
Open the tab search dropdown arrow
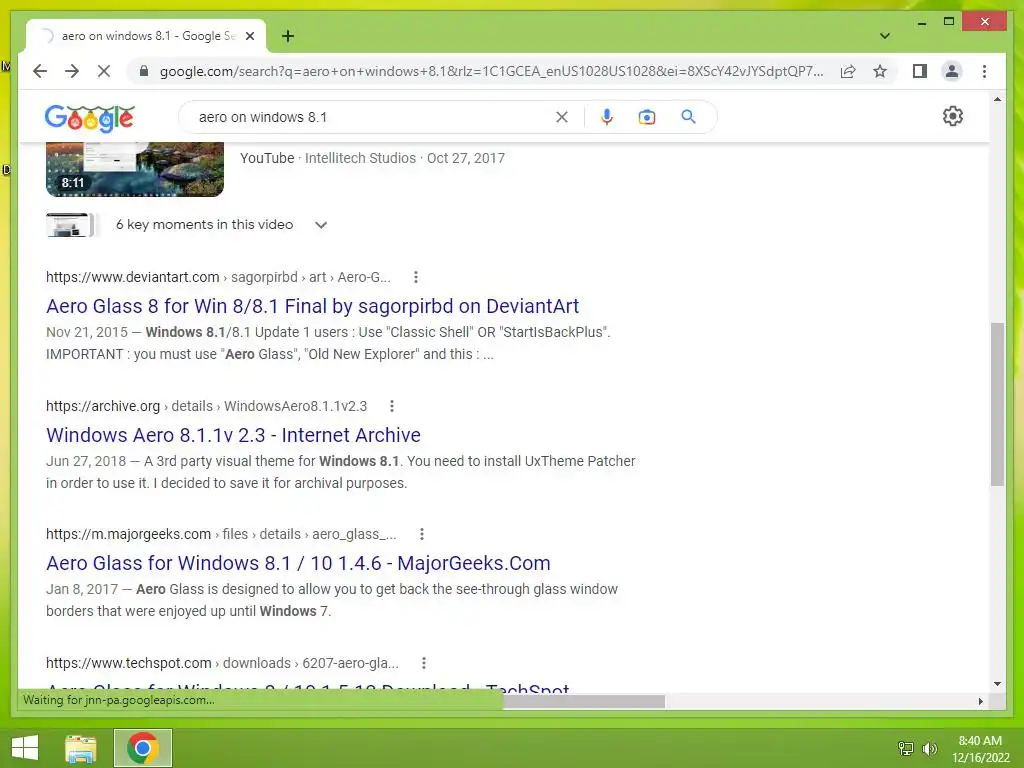(885, 36)
